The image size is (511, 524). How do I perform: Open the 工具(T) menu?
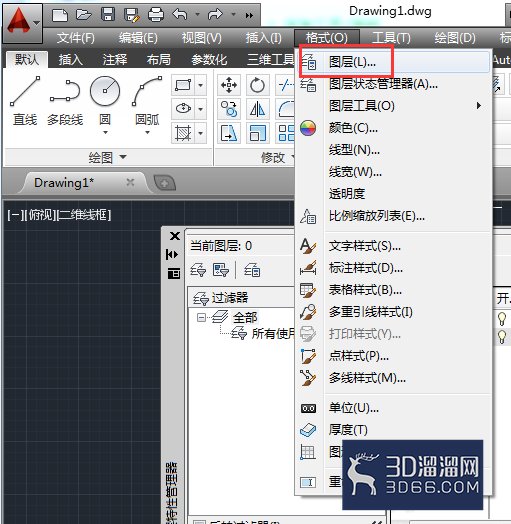tap(391, 38)
